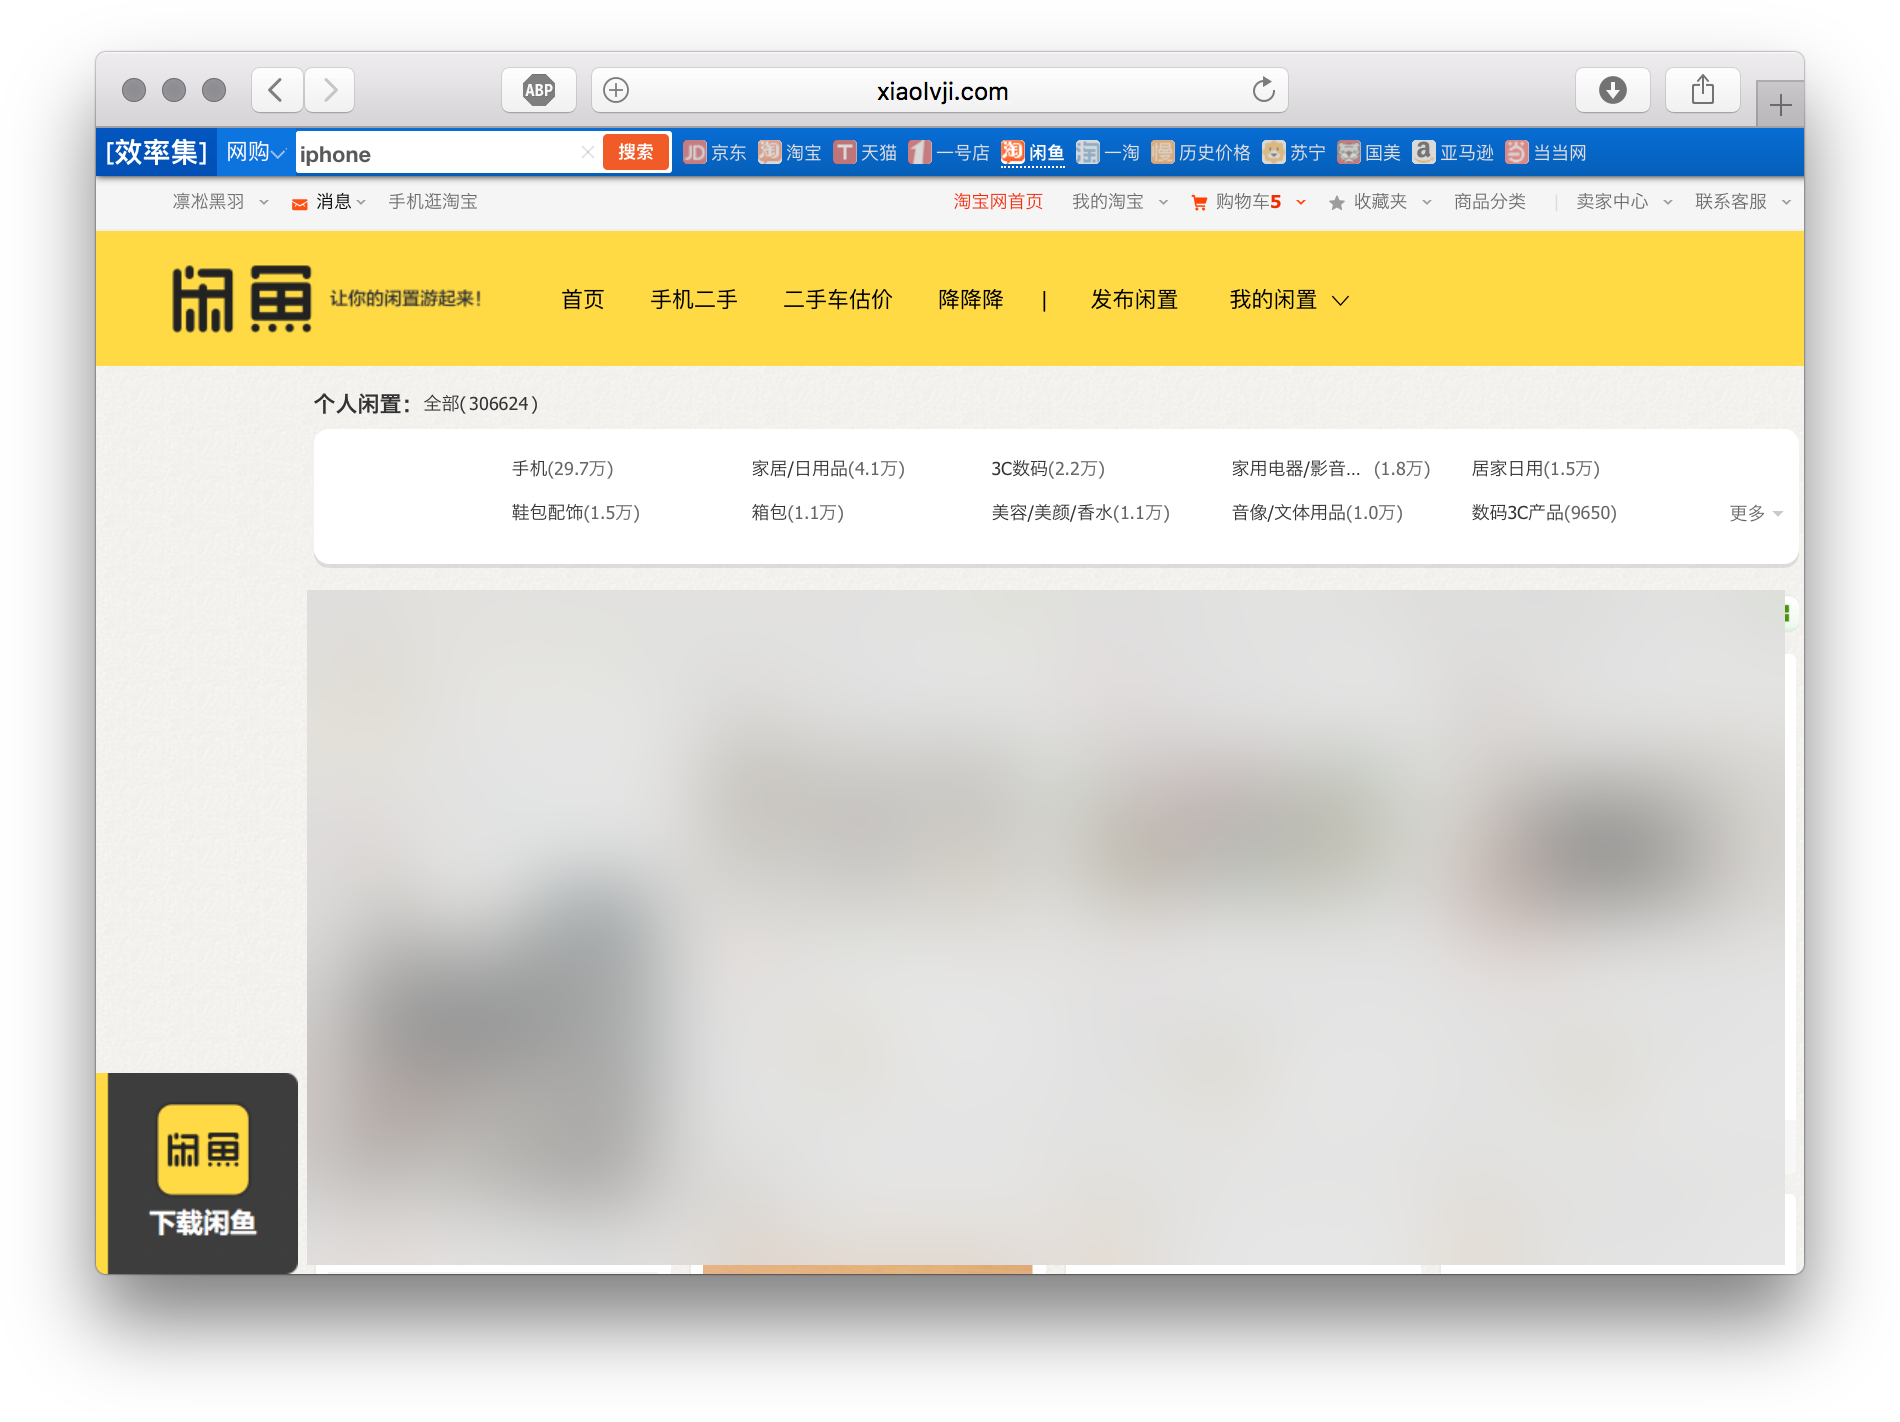Image resolution: width=1900 pixels, height=1422 pixels.
Task: Select the 闲鱼 site shortcut
Action: [x=1033, y=152]
